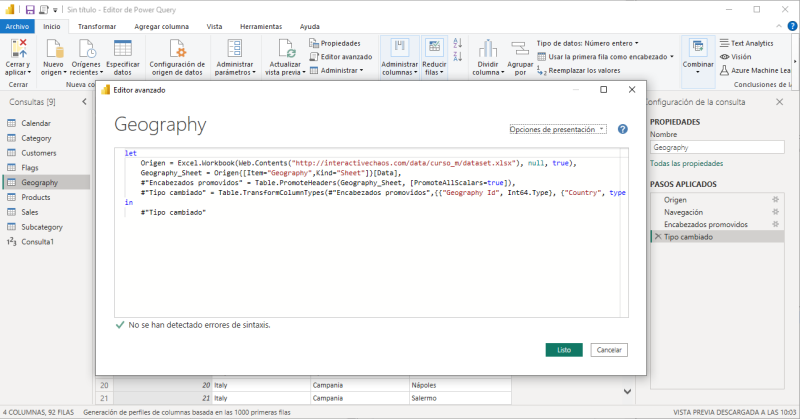Expand preview with the down chevron
Image resolution: width=800 pixels, height=419 pixels.
coord(628,391)
